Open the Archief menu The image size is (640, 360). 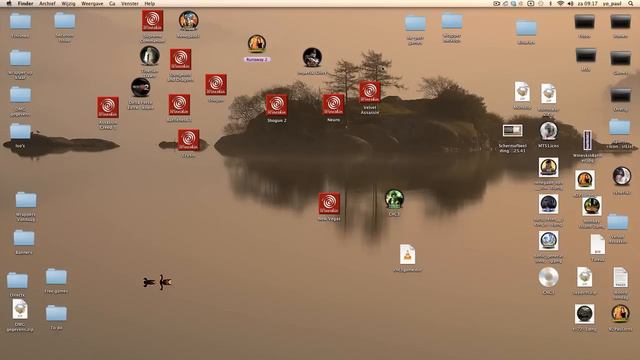click(47, 3)
